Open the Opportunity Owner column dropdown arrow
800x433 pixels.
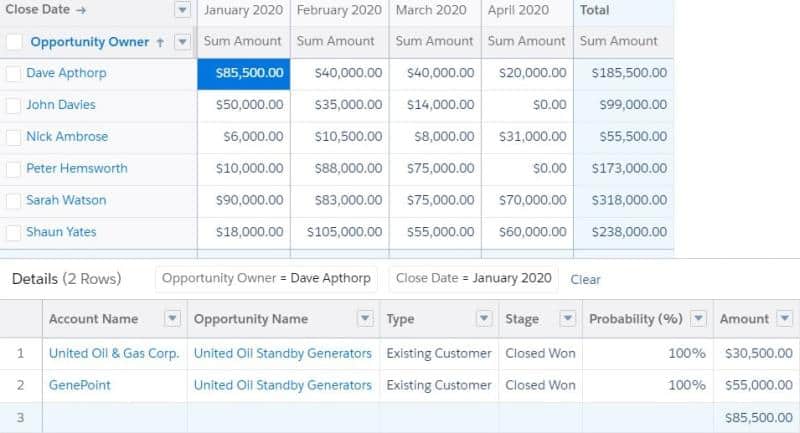[181, 42]
